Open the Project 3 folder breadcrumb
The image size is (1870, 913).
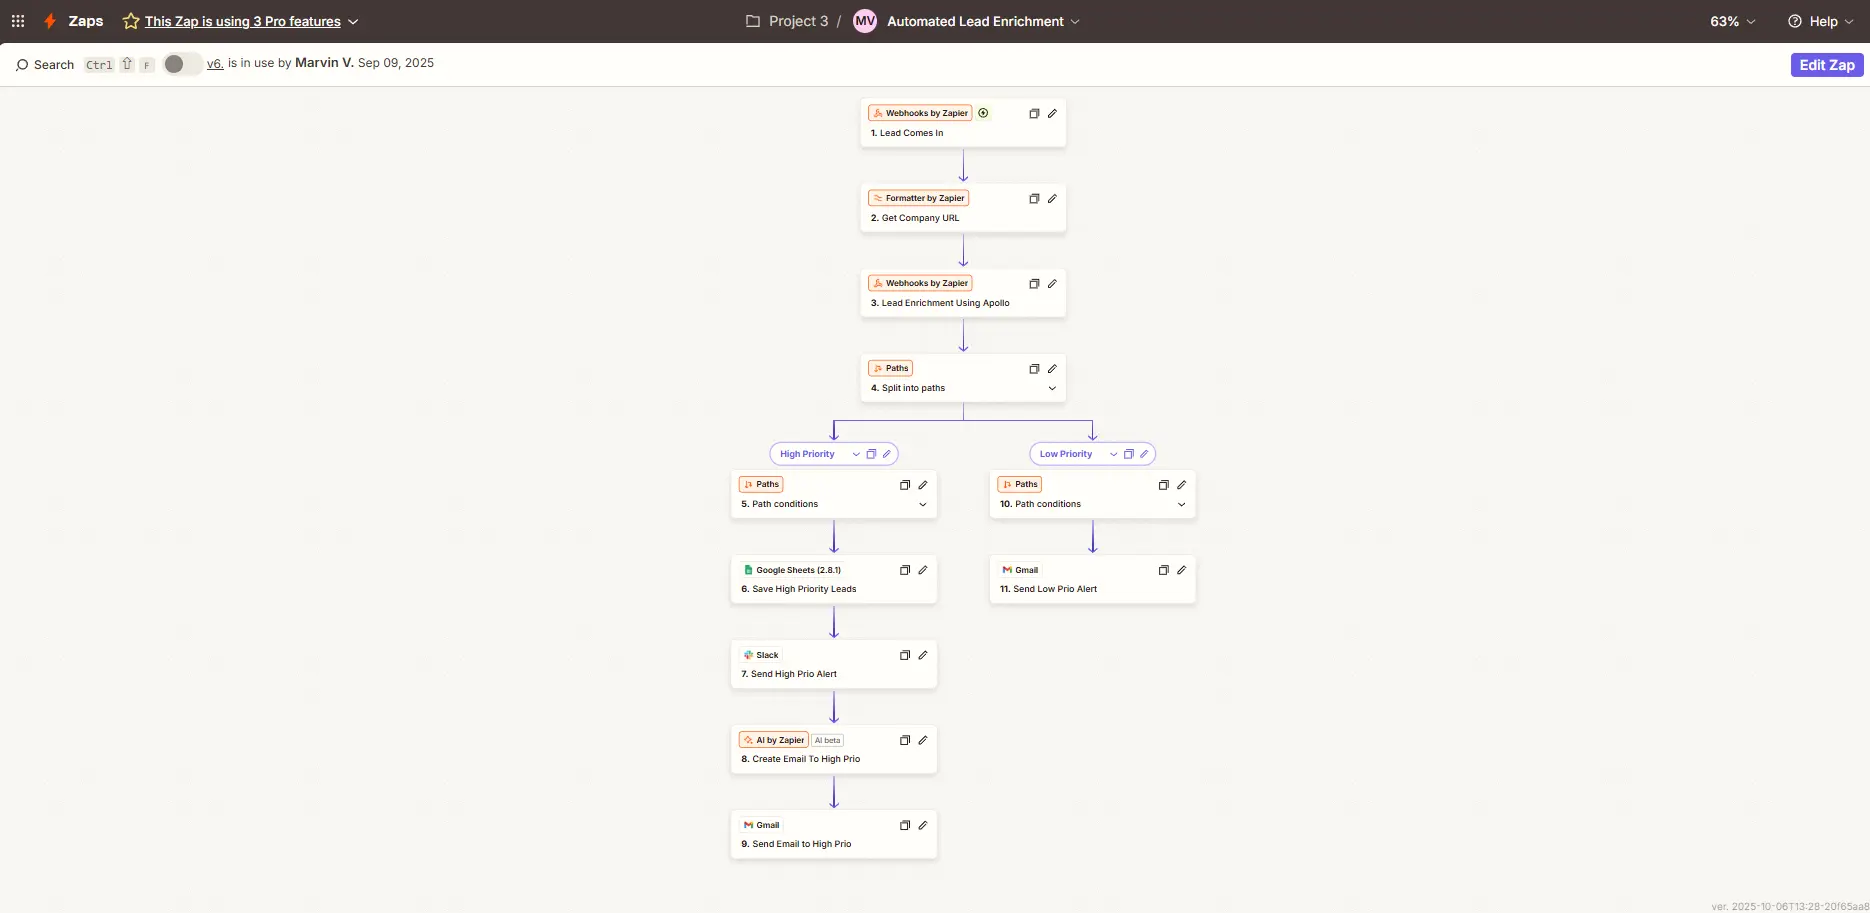click(x=788, y=21)
